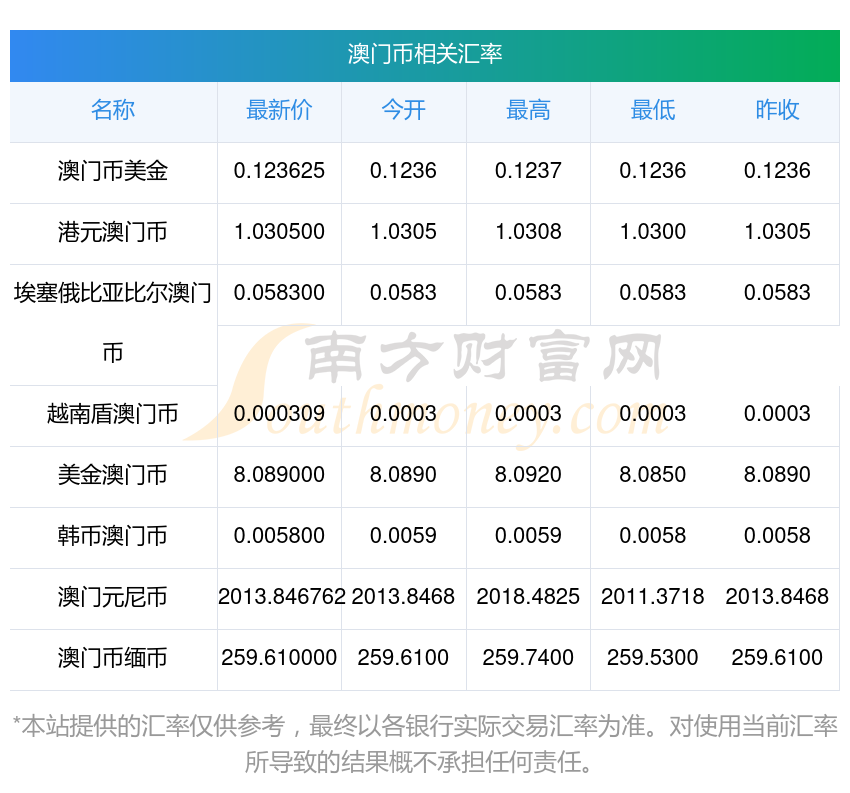850x793 pixels.
Task: Click the 最低 column header
Action: pyautogui.click(x=653, y=110)
